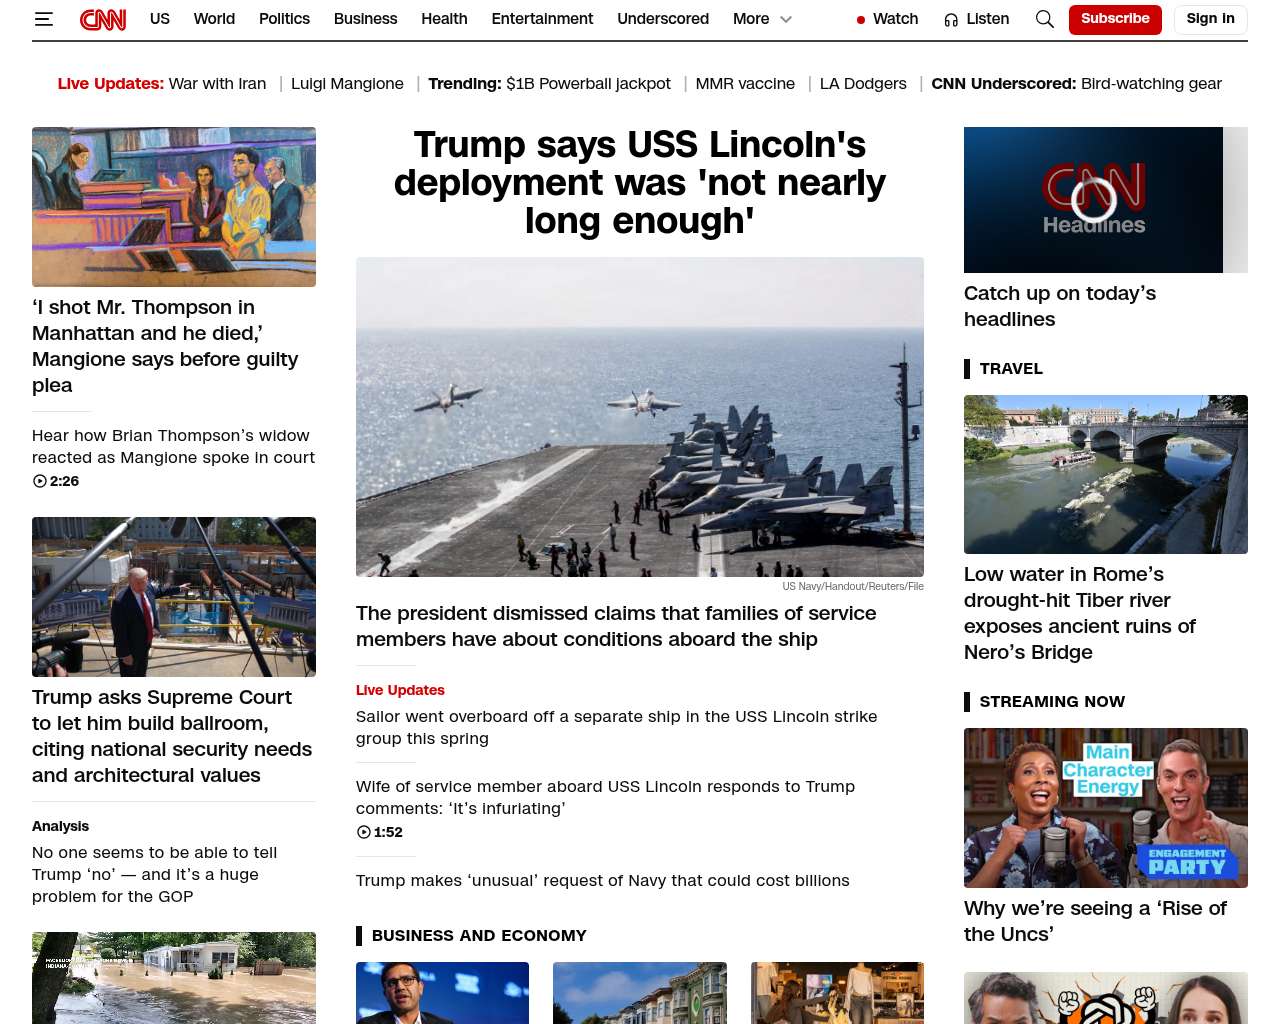The width and height of the screenshot is (1280, 1024).
Task: Click the Tiber river bridge photo
Action: (x=1106, y=475)
